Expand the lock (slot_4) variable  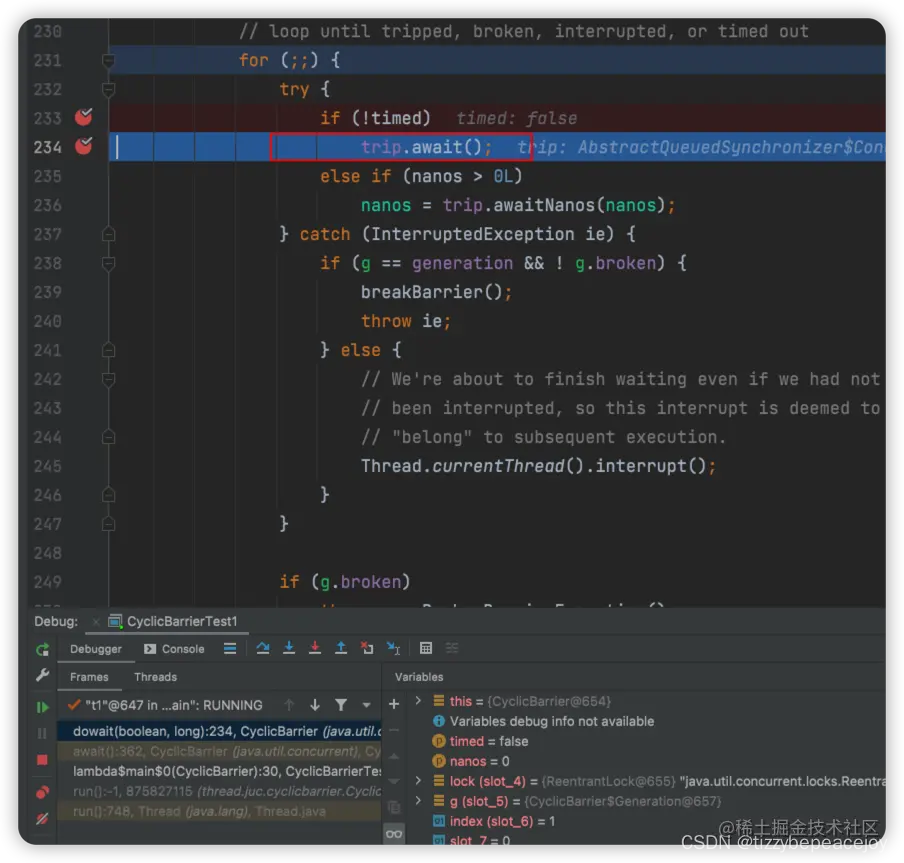(x=419, y=781)
